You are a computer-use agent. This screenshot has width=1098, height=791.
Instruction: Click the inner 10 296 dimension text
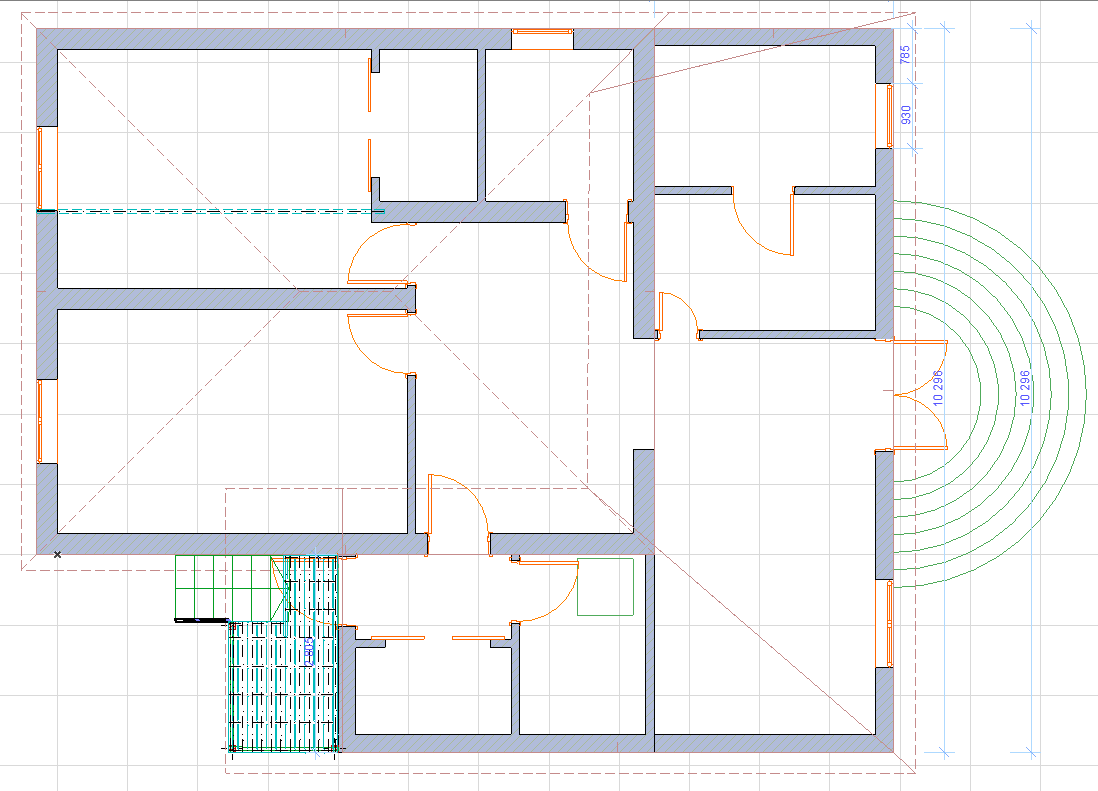click(x=938, y=388)
